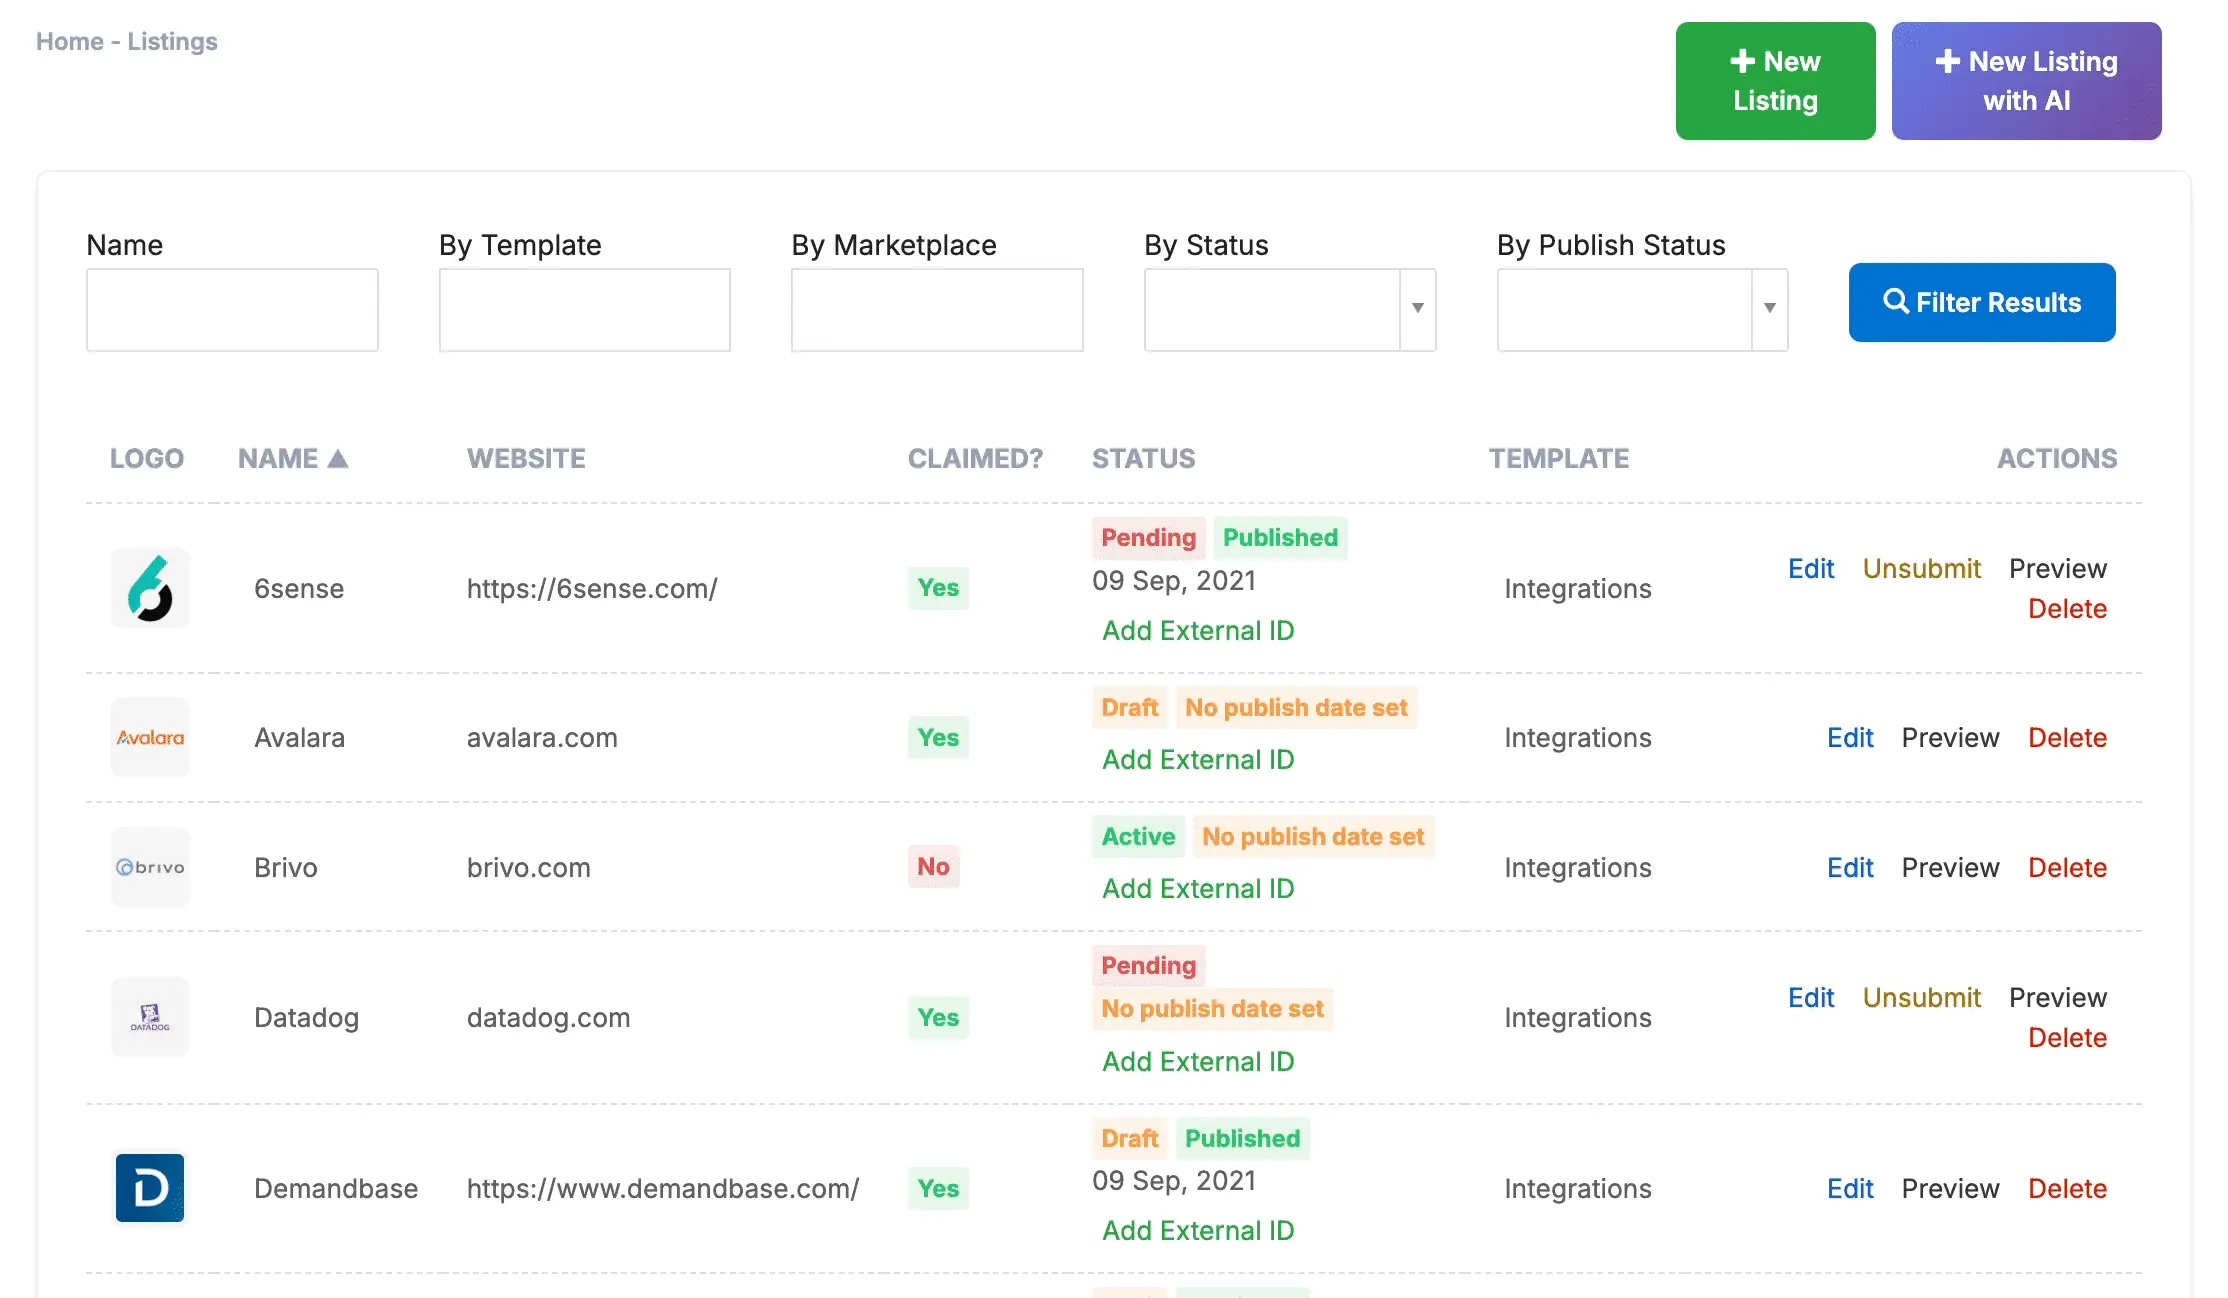Start New Listing with AI
Image resolution: width=2228 pixels, height=1298 pixels.
coord(2027,81)
